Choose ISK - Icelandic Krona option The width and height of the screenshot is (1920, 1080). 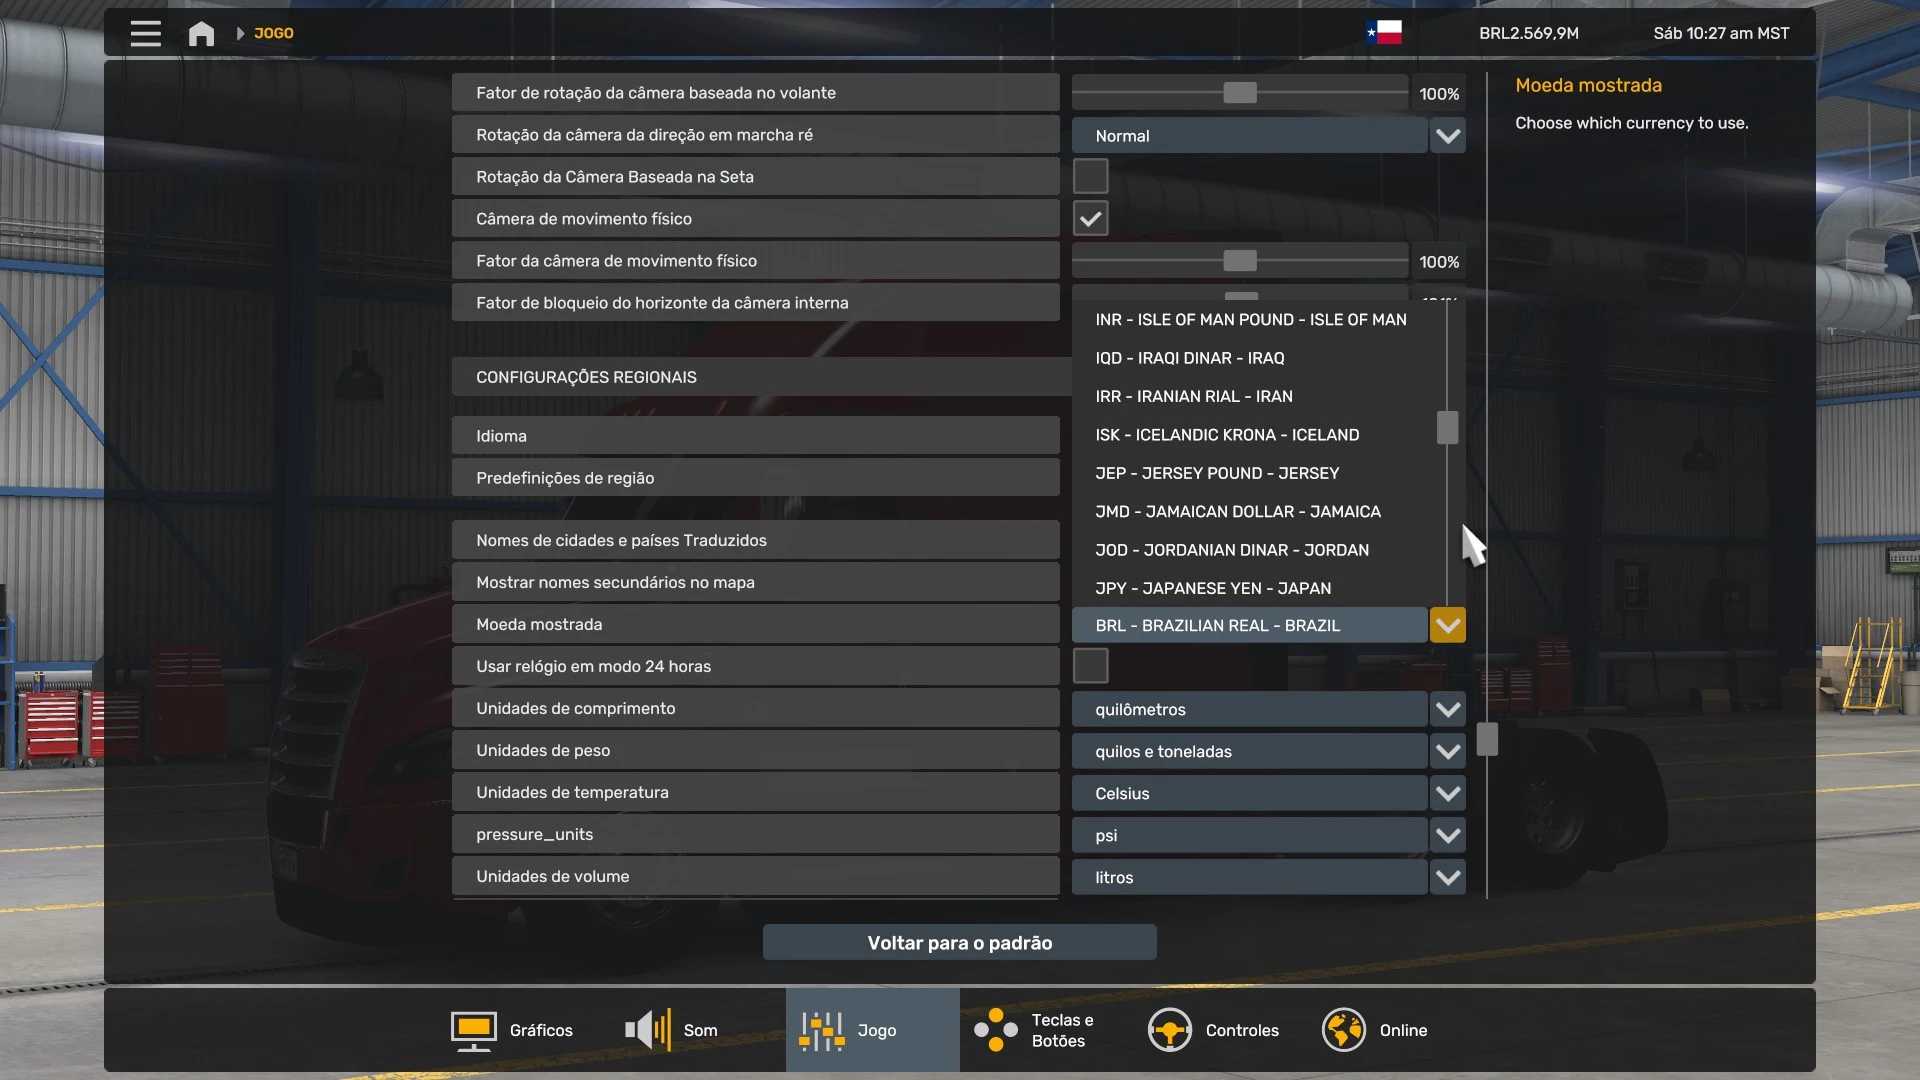tap(1226, 435)
